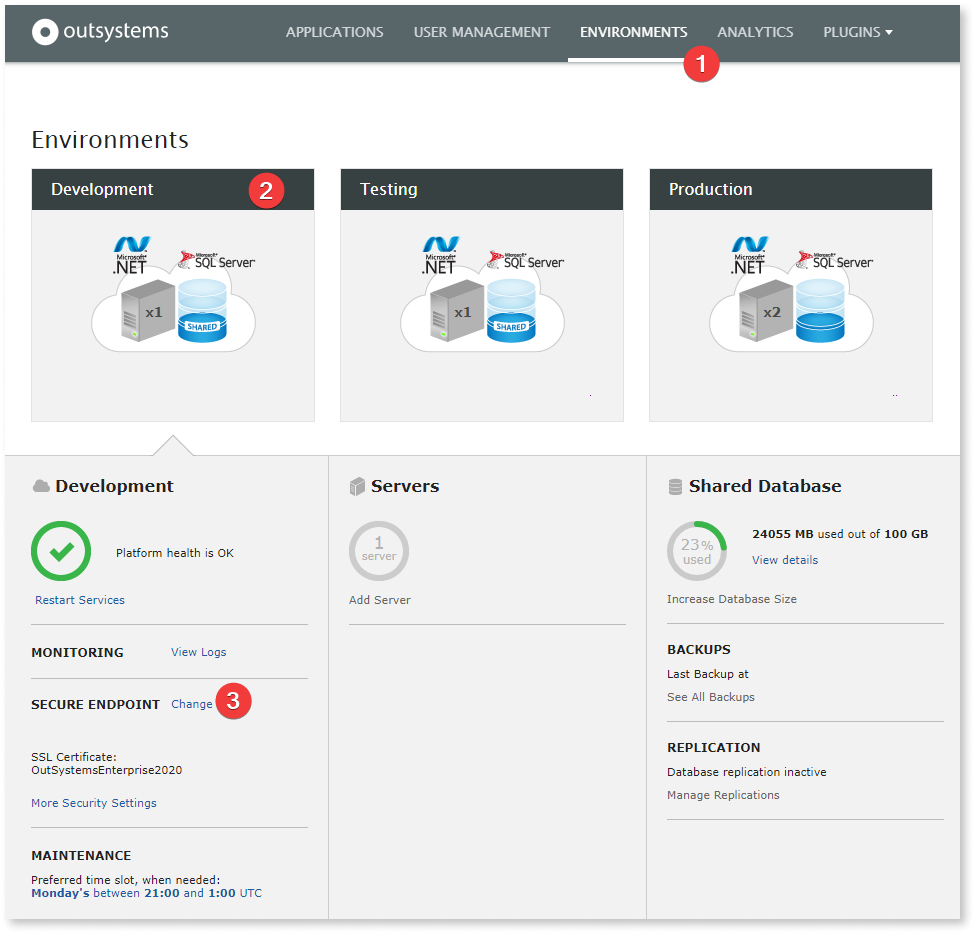Click the package icon beside the Servers heading
Image resolution: width=975 pixels, height=934 pixels.
coord(359,485)
